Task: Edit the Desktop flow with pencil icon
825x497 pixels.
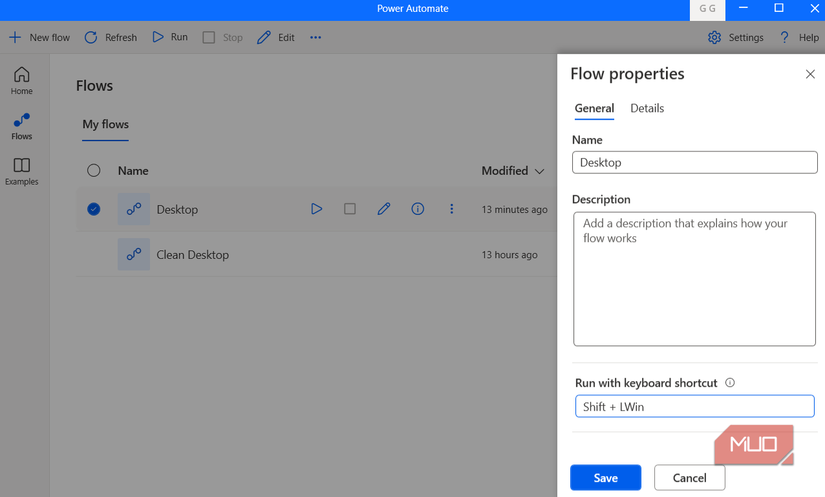Action: tap(384, 209)
